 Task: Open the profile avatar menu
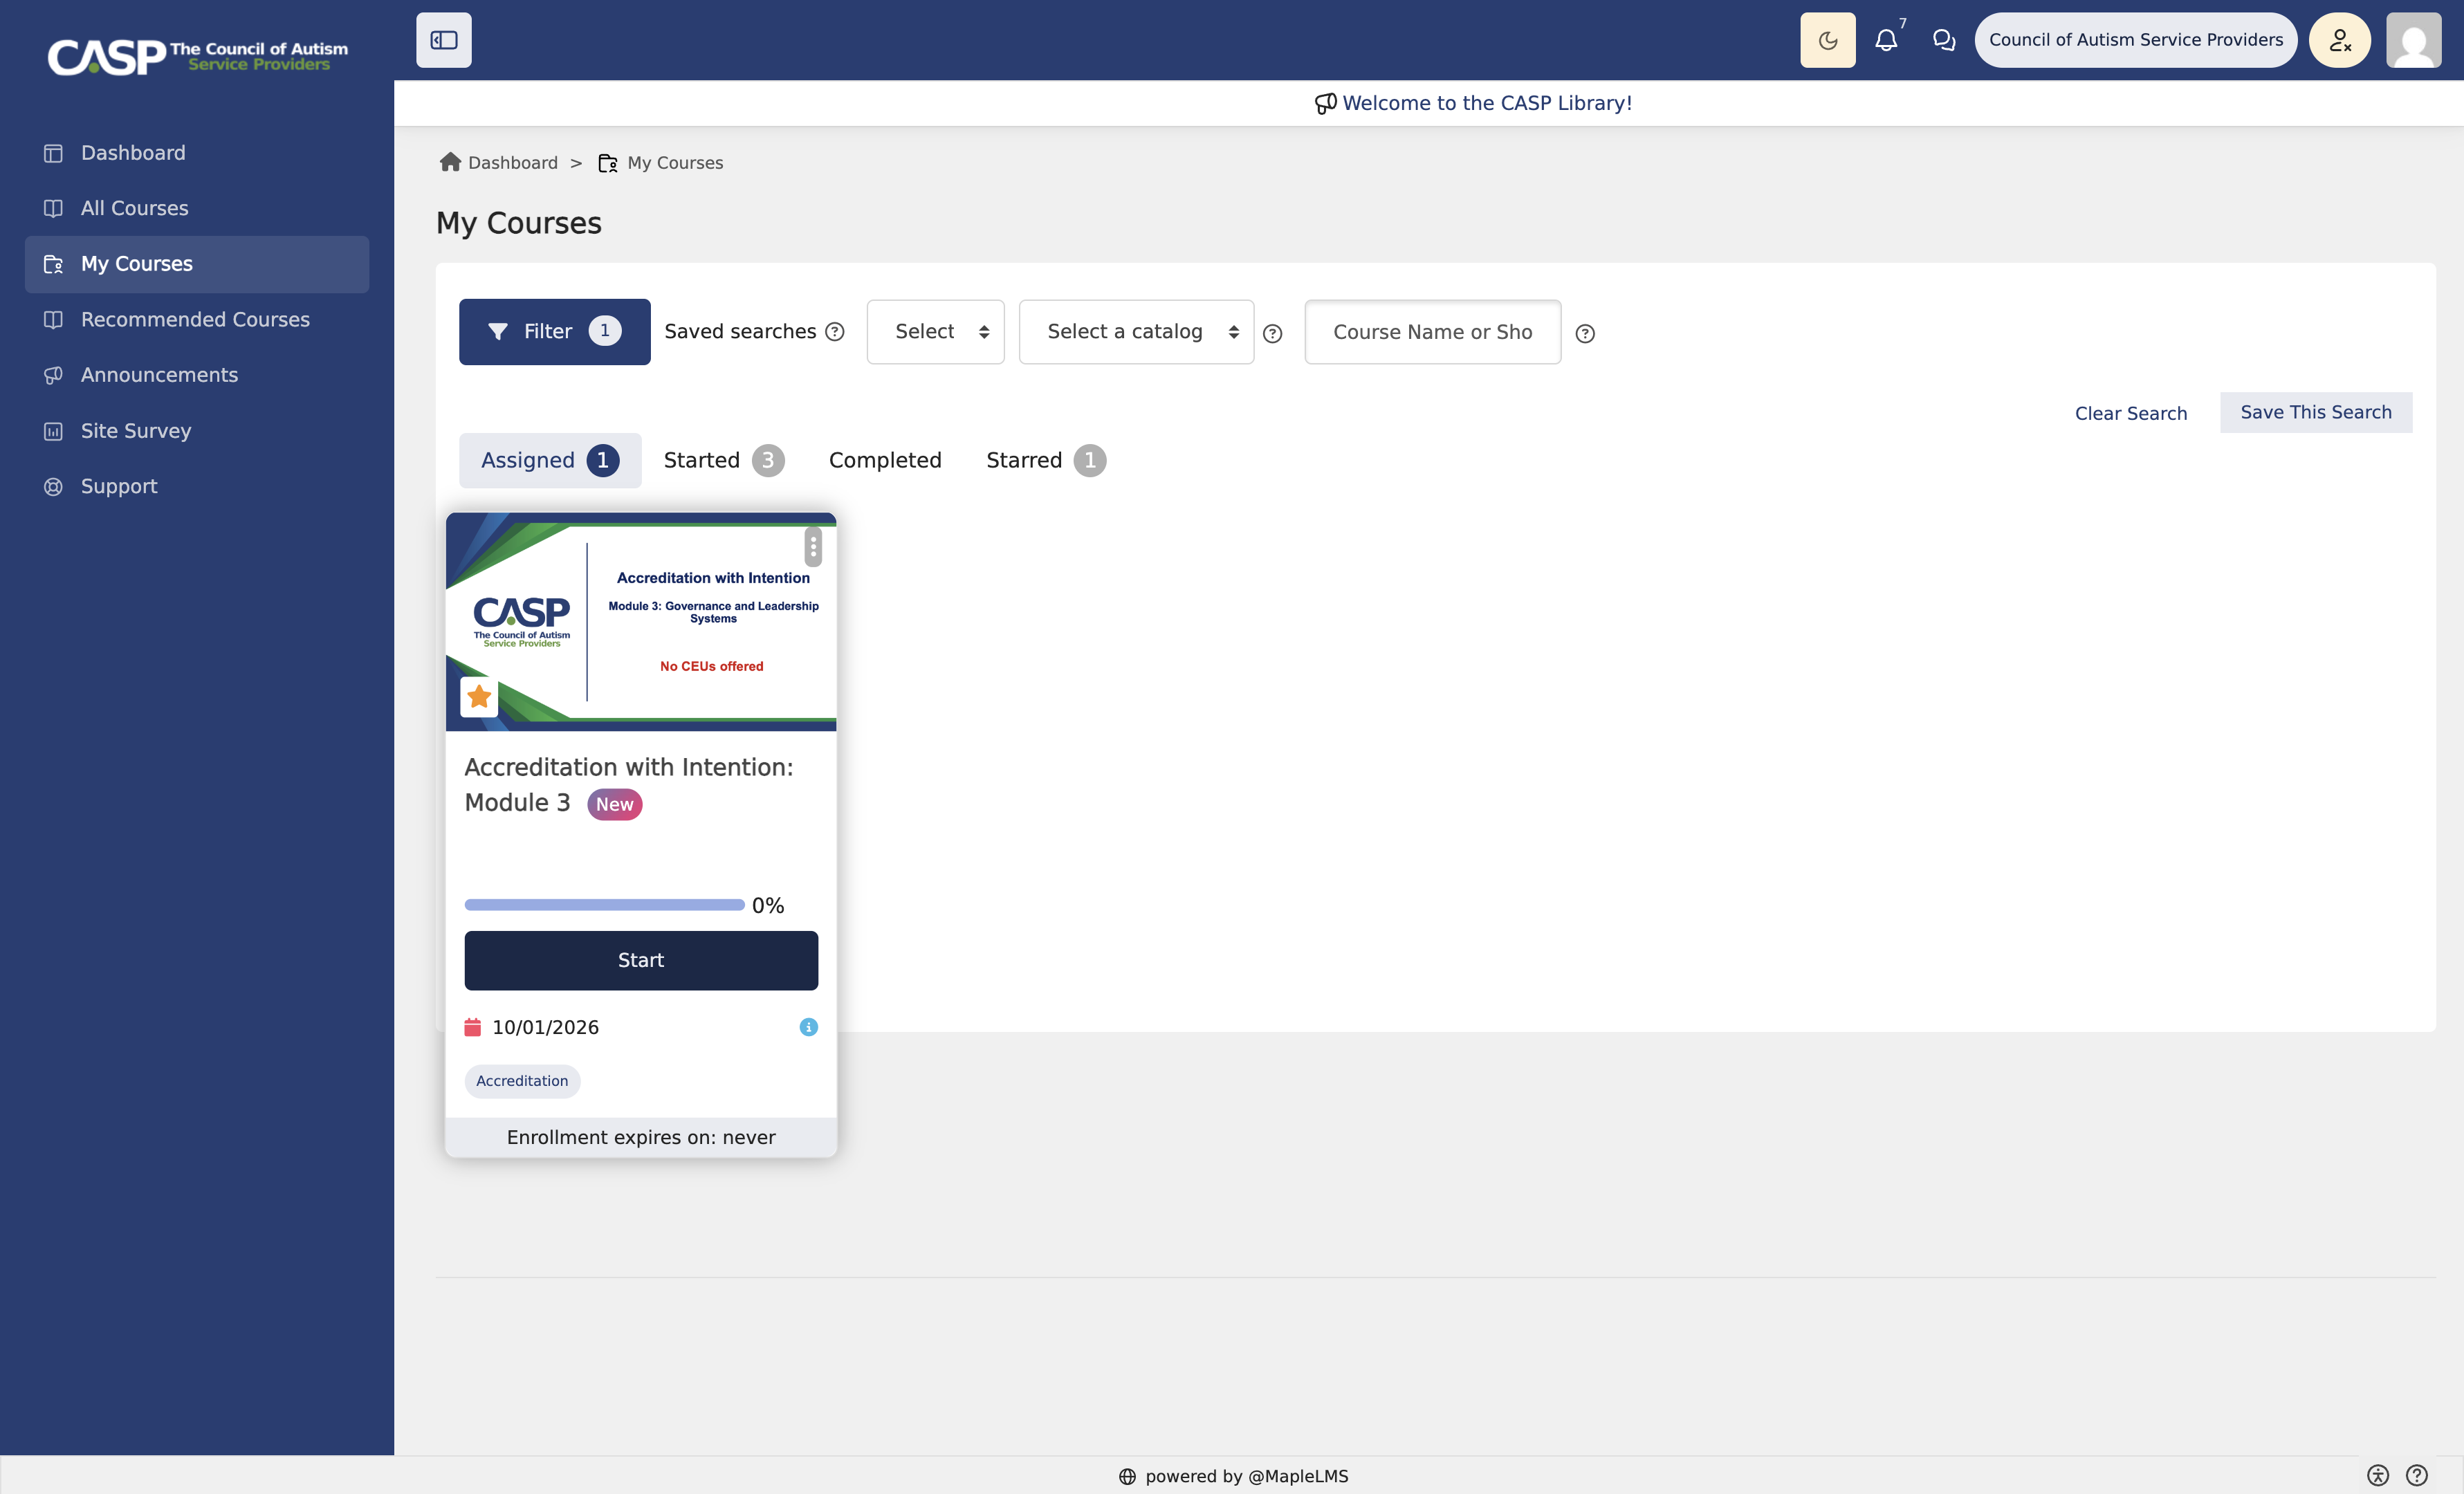pos(2413,40)
